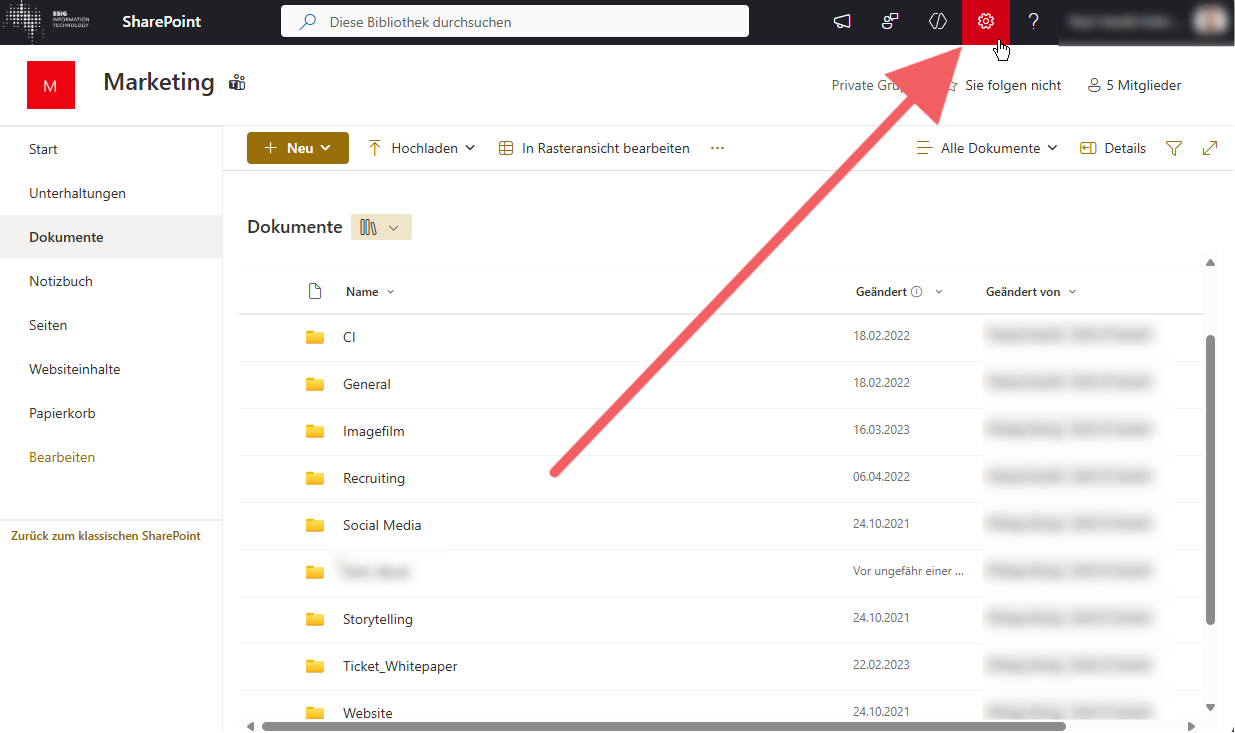Screen dimensions: 1235x733
Task: Expand the Alle Dokumente view selector
Action: point(987,148)
